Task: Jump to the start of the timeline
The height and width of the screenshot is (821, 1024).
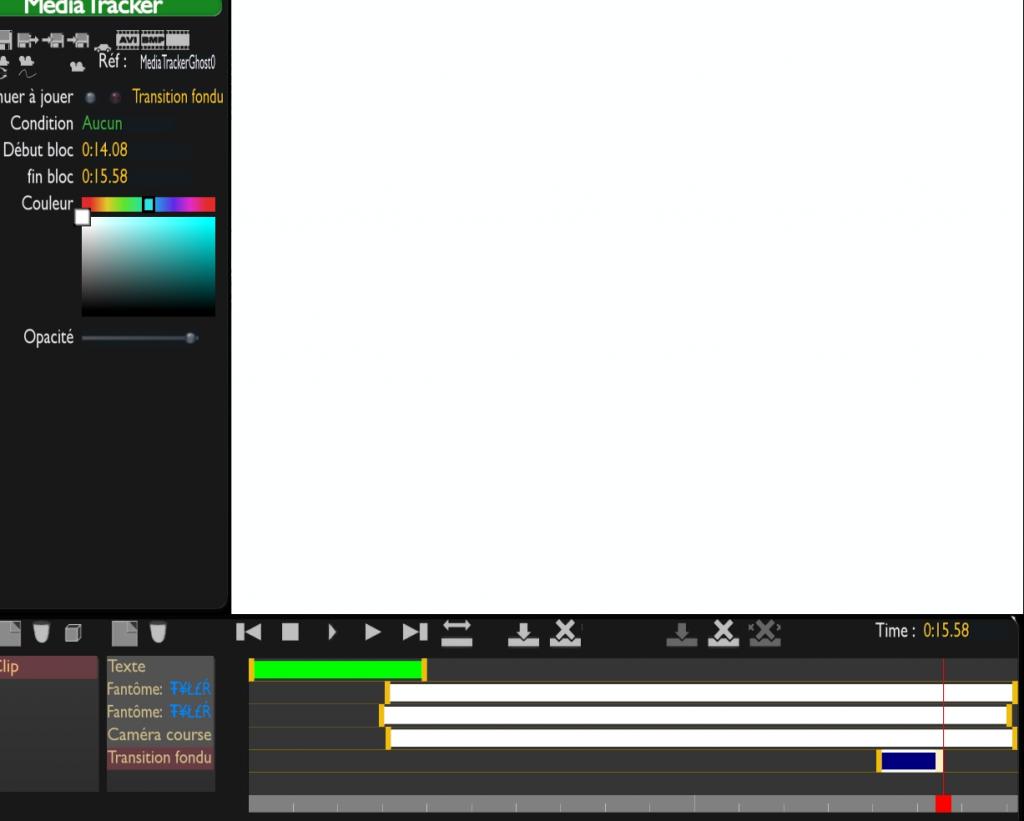Action: point(248,632)
